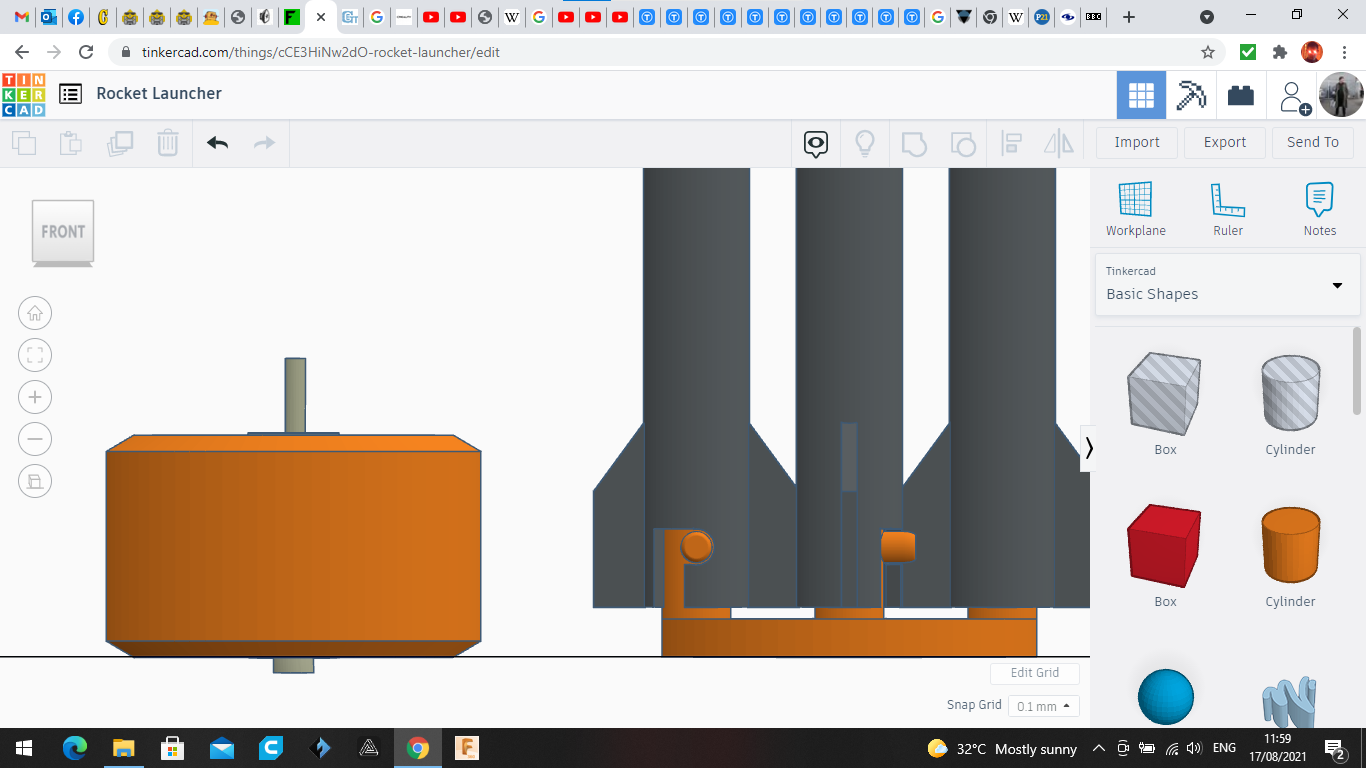Collapse the shapes panel with chevron
The image size is (1366, 768).
(x=1089, y=448)
